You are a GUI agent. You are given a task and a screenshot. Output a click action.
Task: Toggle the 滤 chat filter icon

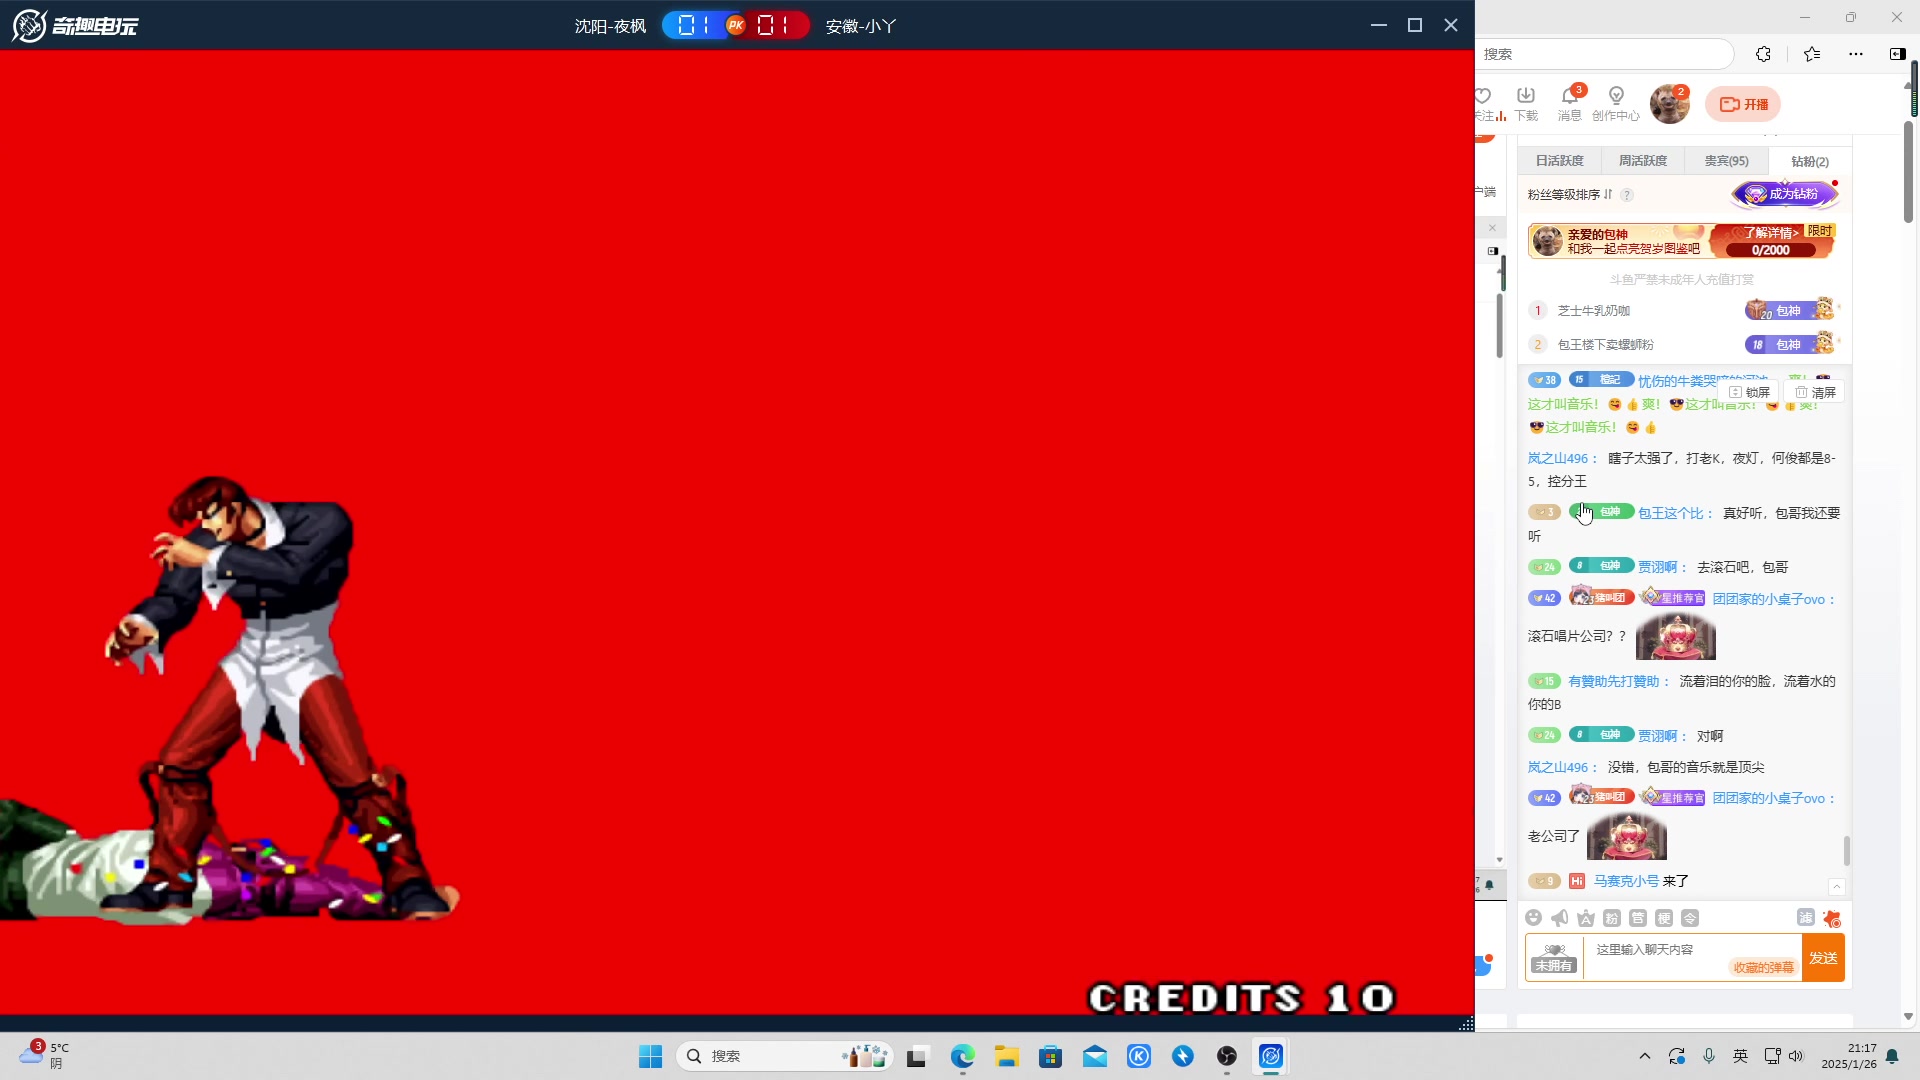(x=1805, y=917)
